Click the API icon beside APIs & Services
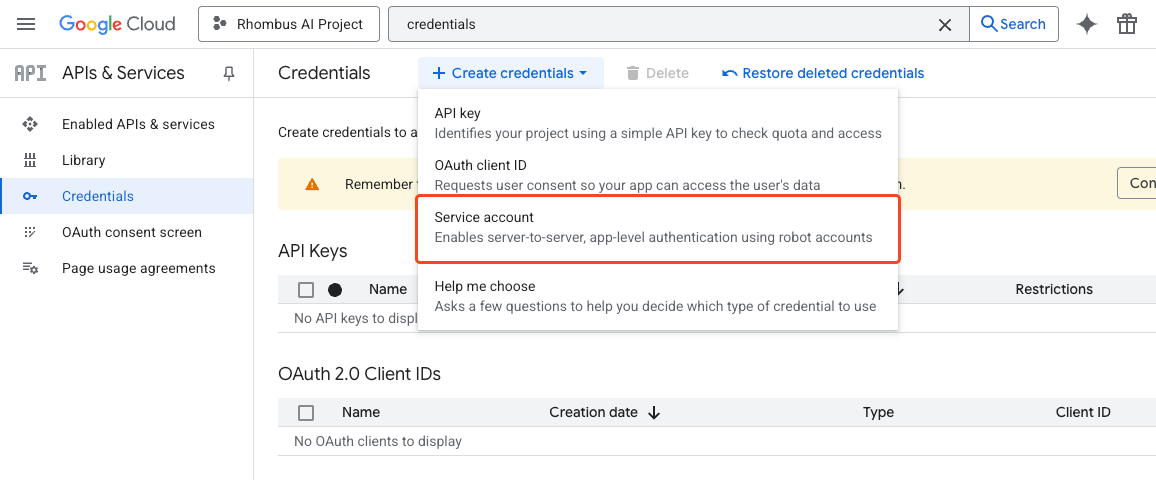 30,73
